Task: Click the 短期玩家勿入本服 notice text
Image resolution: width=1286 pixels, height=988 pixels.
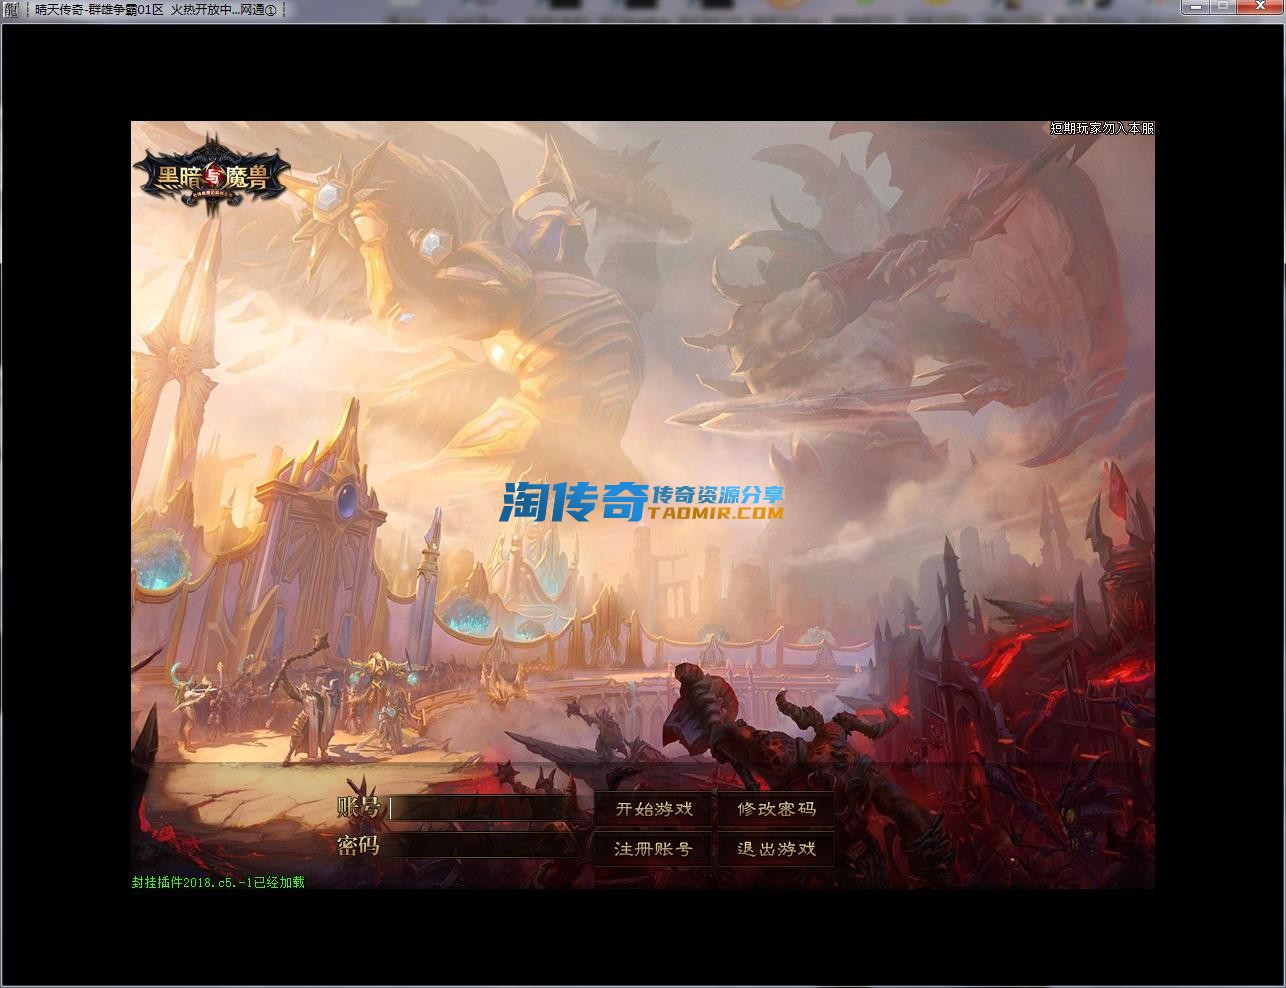Action: pyautogui.click(x=1102, y=128)
